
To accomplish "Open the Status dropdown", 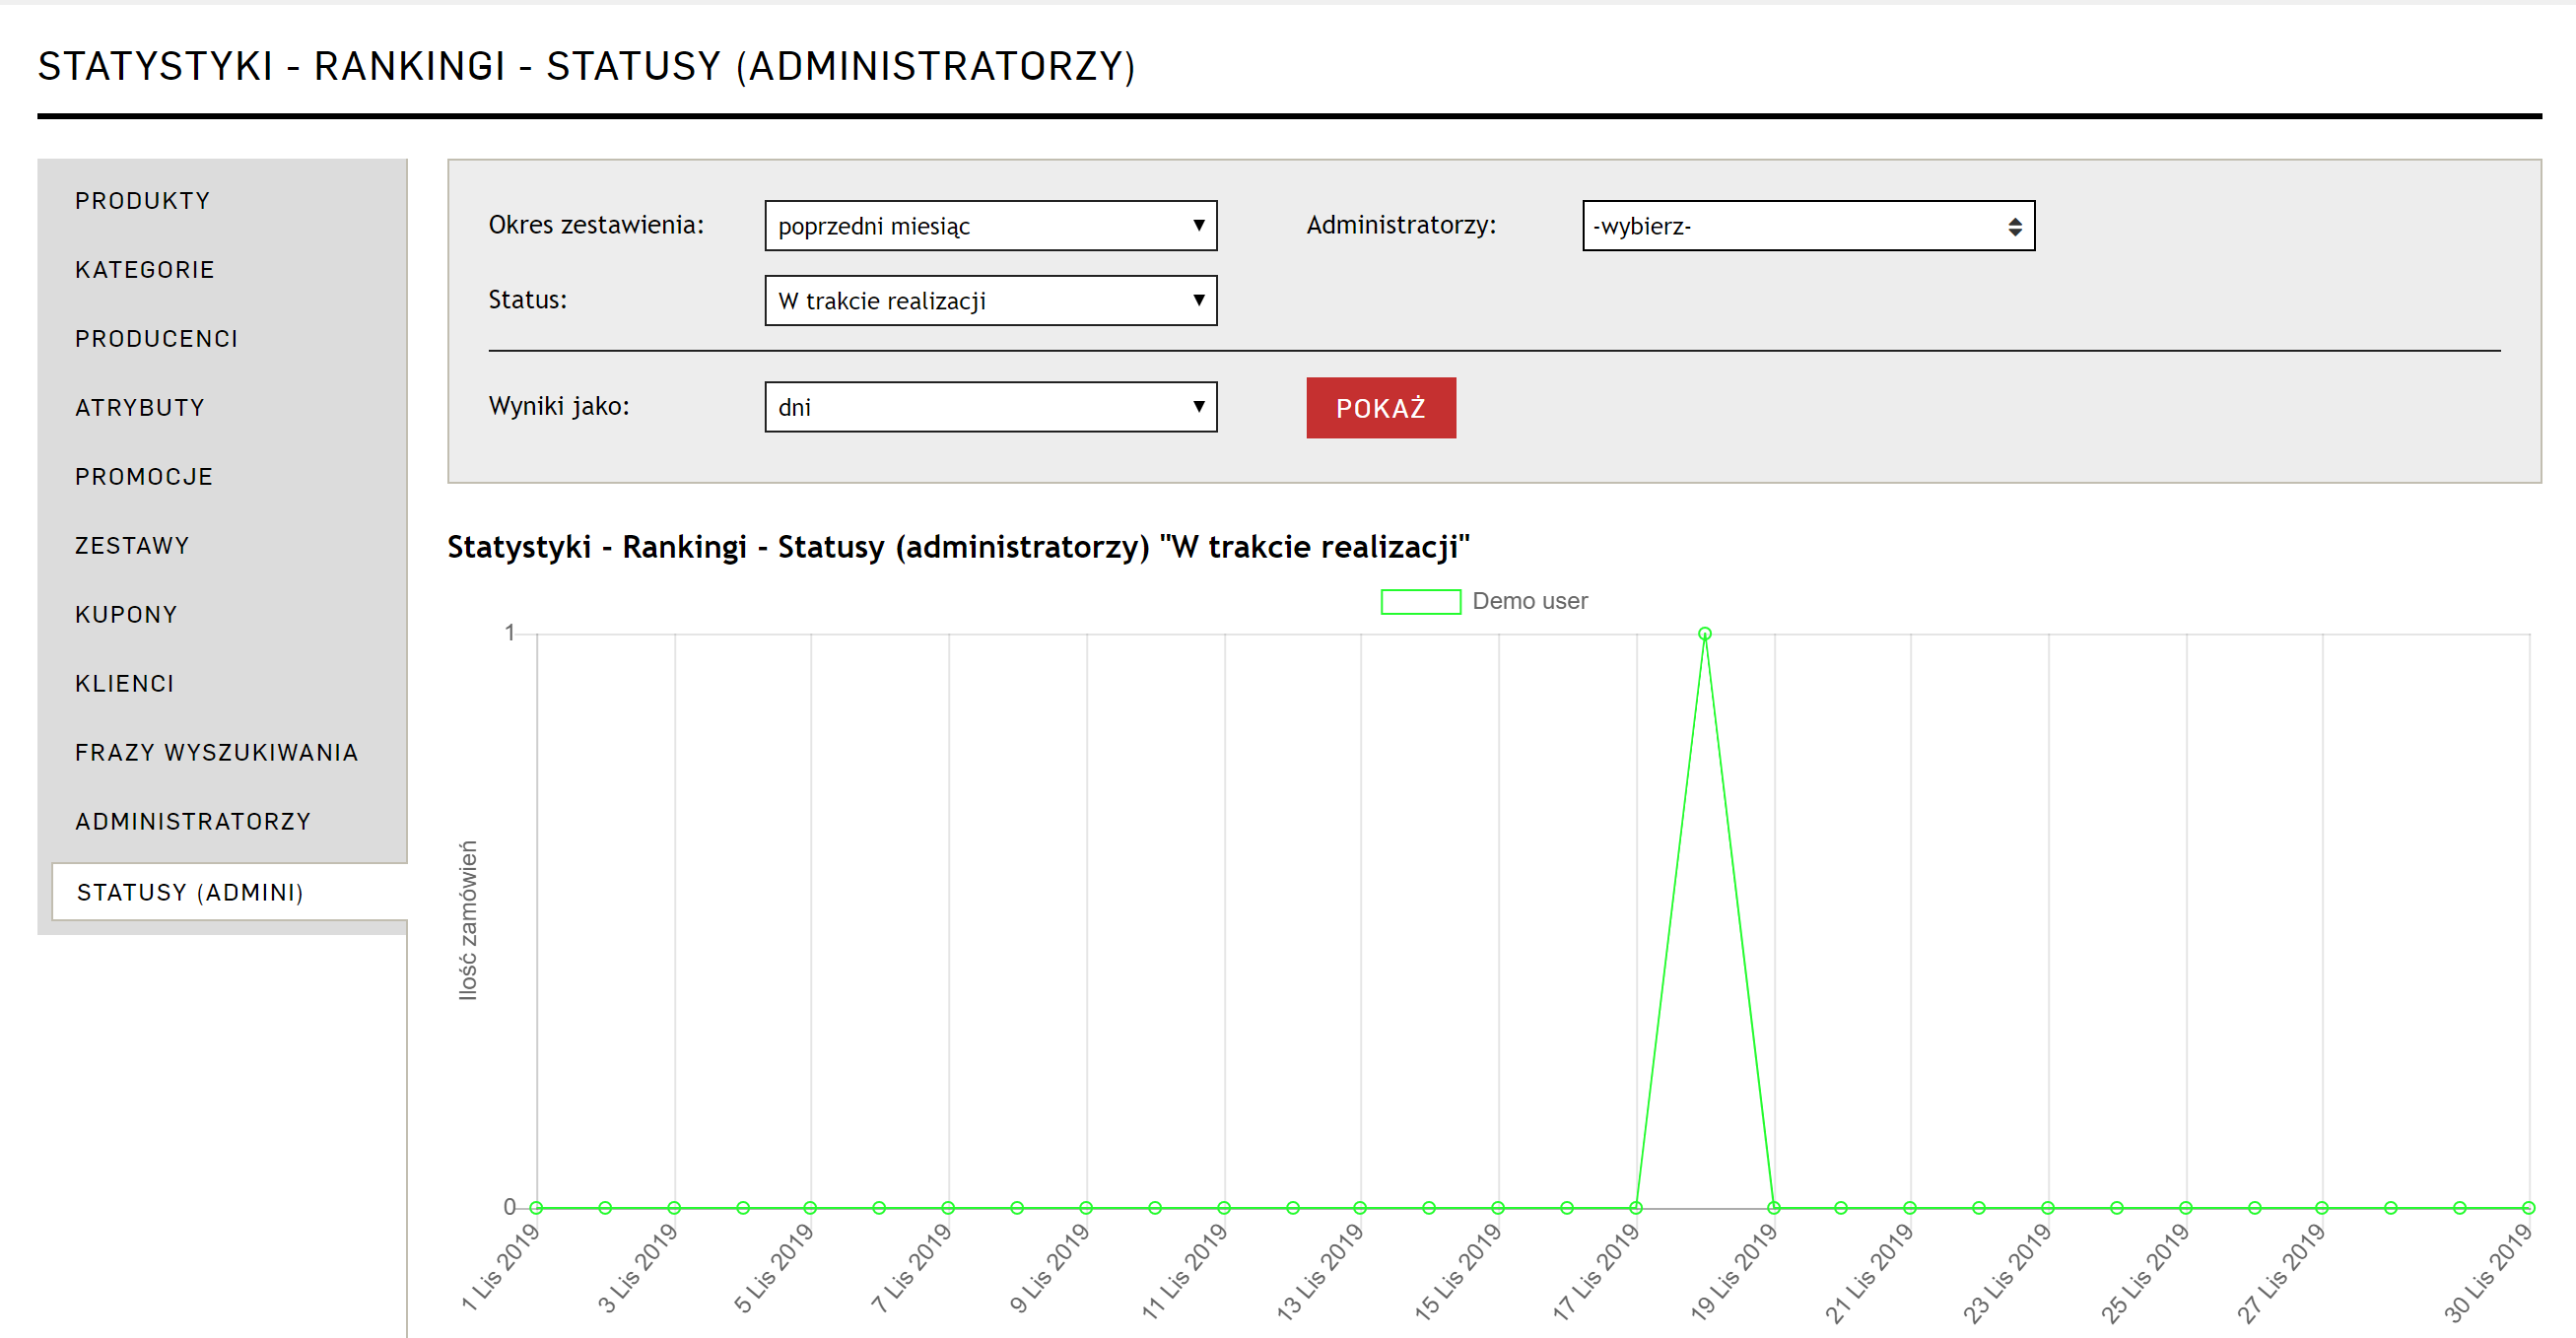I will click(989, 301).
